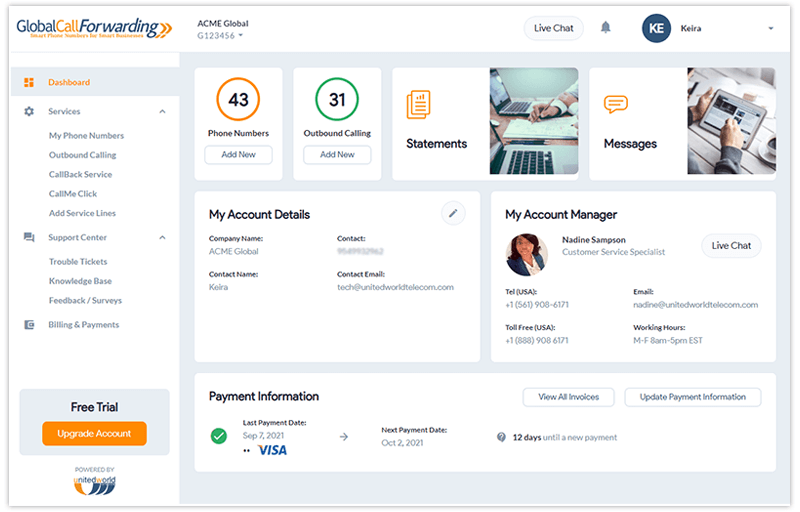The height and width of the screenshot is (512, 800).
Task: Click the Dashboard grid icon
Action: 29,82
